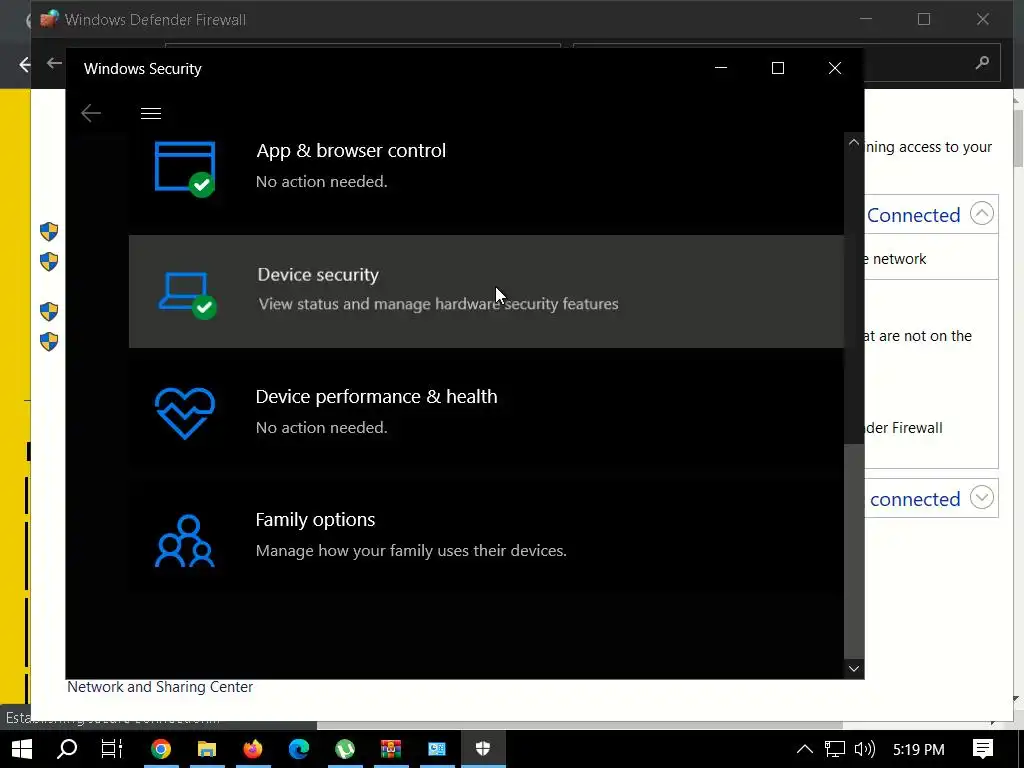
Task: Click Windows Security shield on taskbar
Action: 483,748
